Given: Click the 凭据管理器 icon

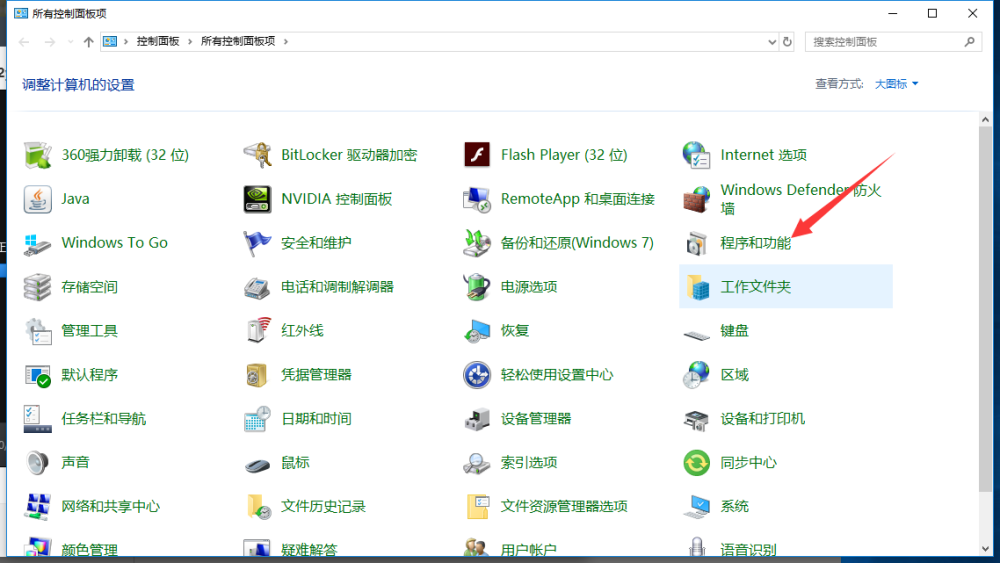Looking at the screenshot, I should (258, 375).
